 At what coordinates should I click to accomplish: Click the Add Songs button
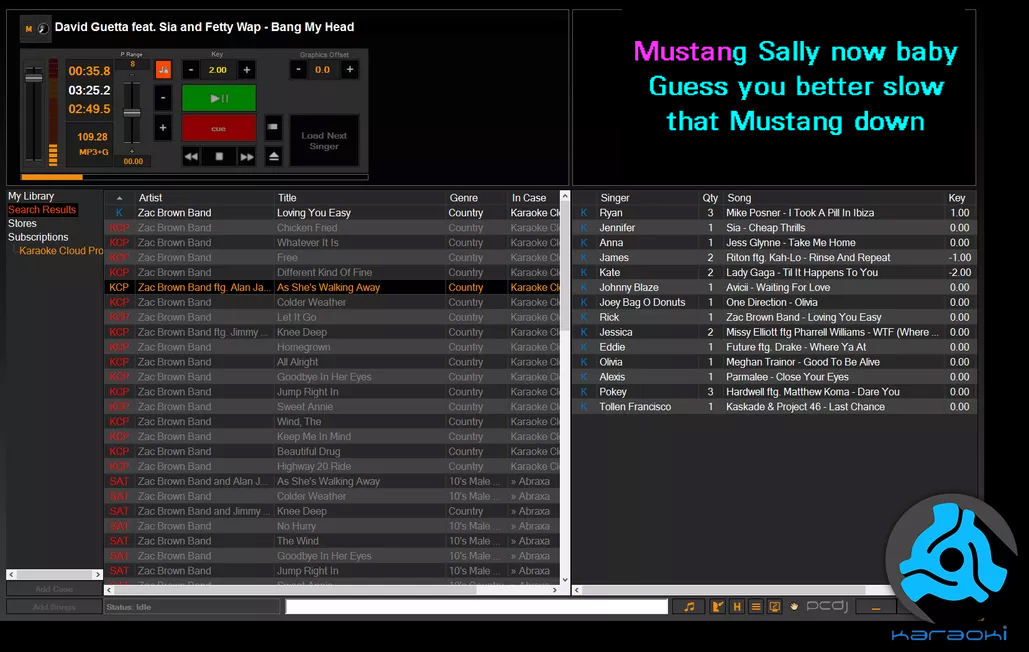coord(54,607)
